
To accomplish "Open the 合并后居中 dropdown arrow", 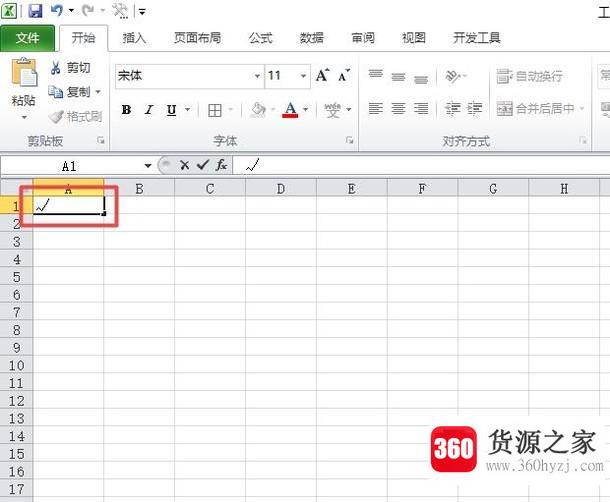I will (582, 108).
